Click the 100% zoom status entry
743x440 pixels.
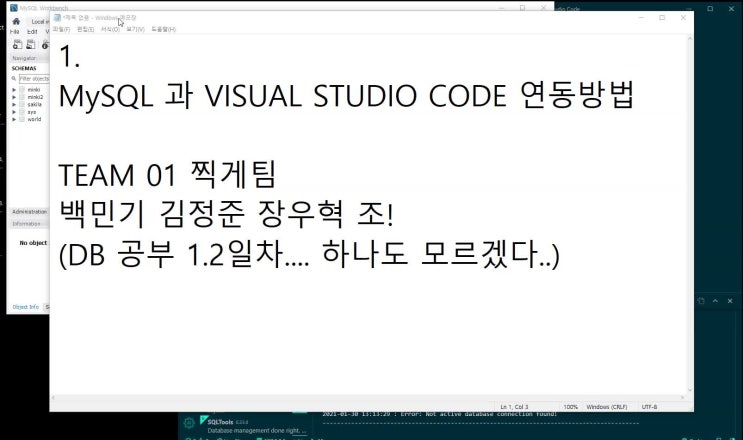pyautogui.click(x=571, y=407)
